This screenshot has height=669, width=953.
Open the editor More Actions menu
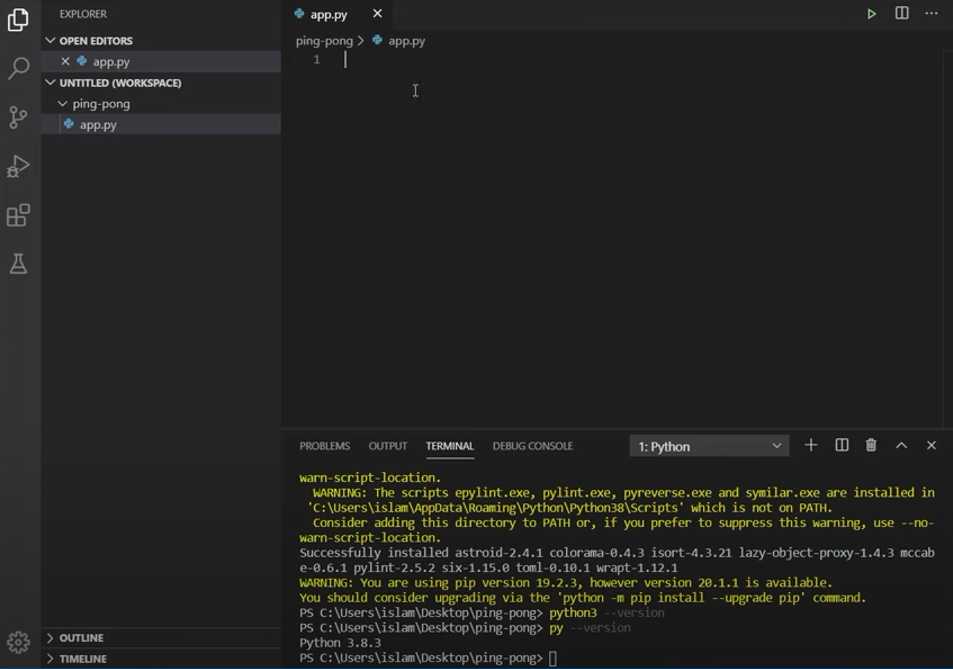point(931,13)
